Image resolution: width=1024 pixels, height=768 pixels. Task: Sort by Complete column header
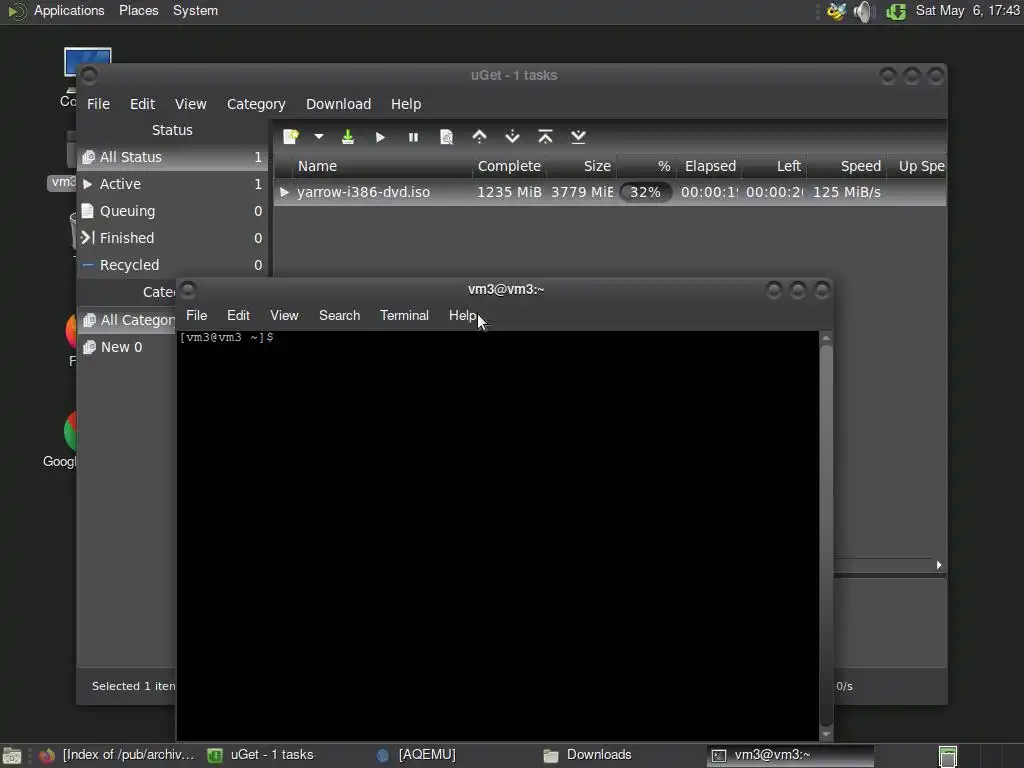[509, 166]
